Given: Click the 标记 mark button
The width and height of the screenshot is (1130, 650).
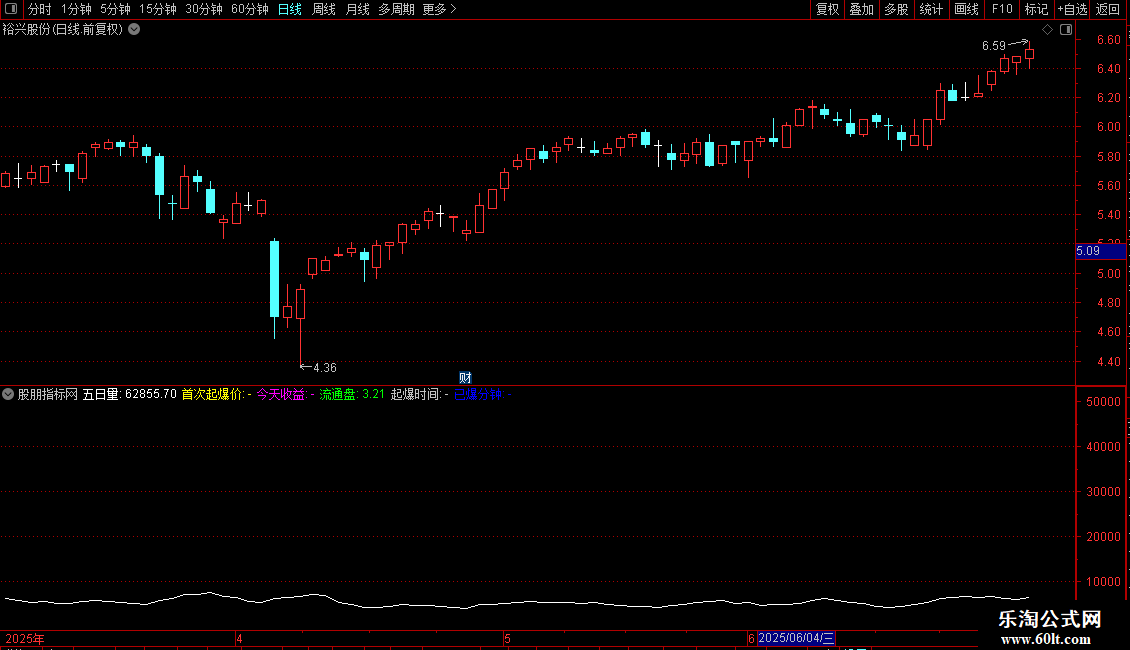Looking at the screenshot, I should click(x=1036, y=9).
